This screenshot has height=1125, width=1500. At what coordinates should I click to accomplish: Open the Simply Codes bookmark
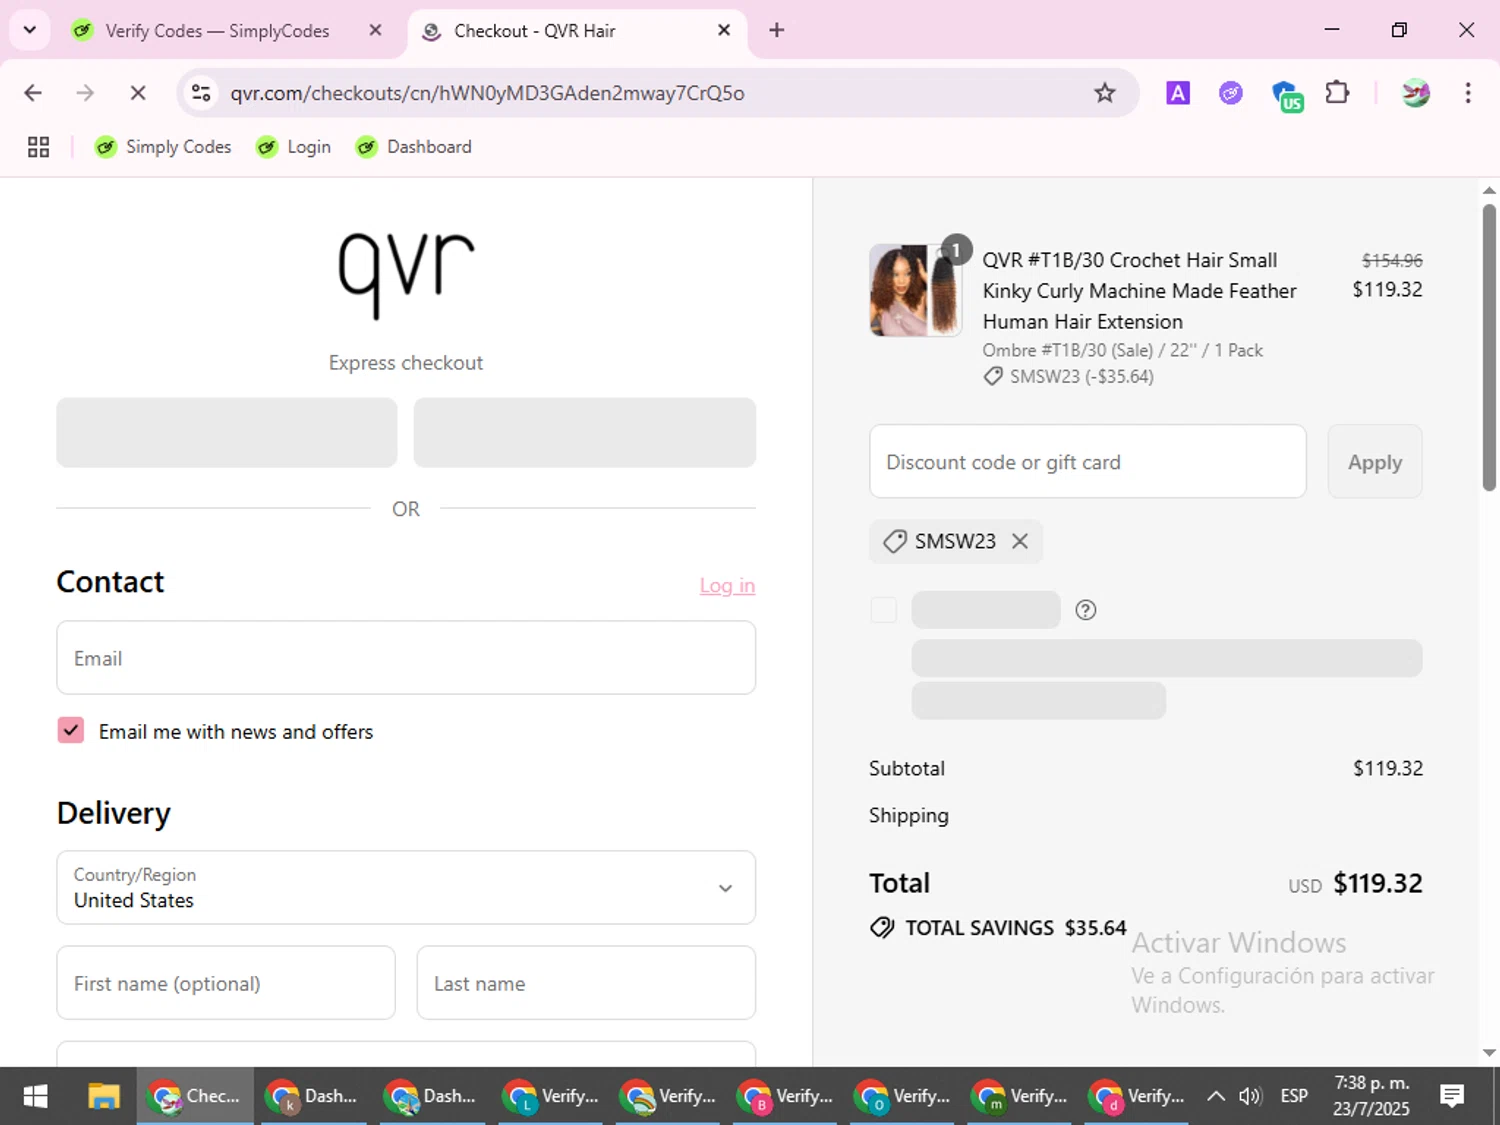(163, 147)
